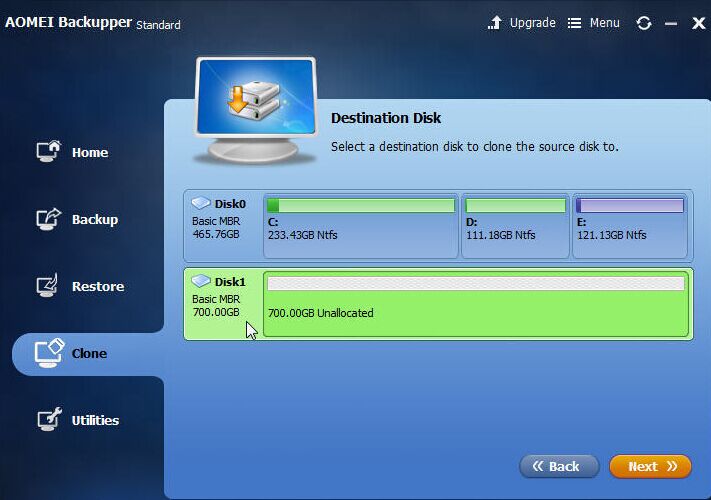The image size is (711, 500).
Task: Open the Utilities section
Action: [x=95, y=421]
